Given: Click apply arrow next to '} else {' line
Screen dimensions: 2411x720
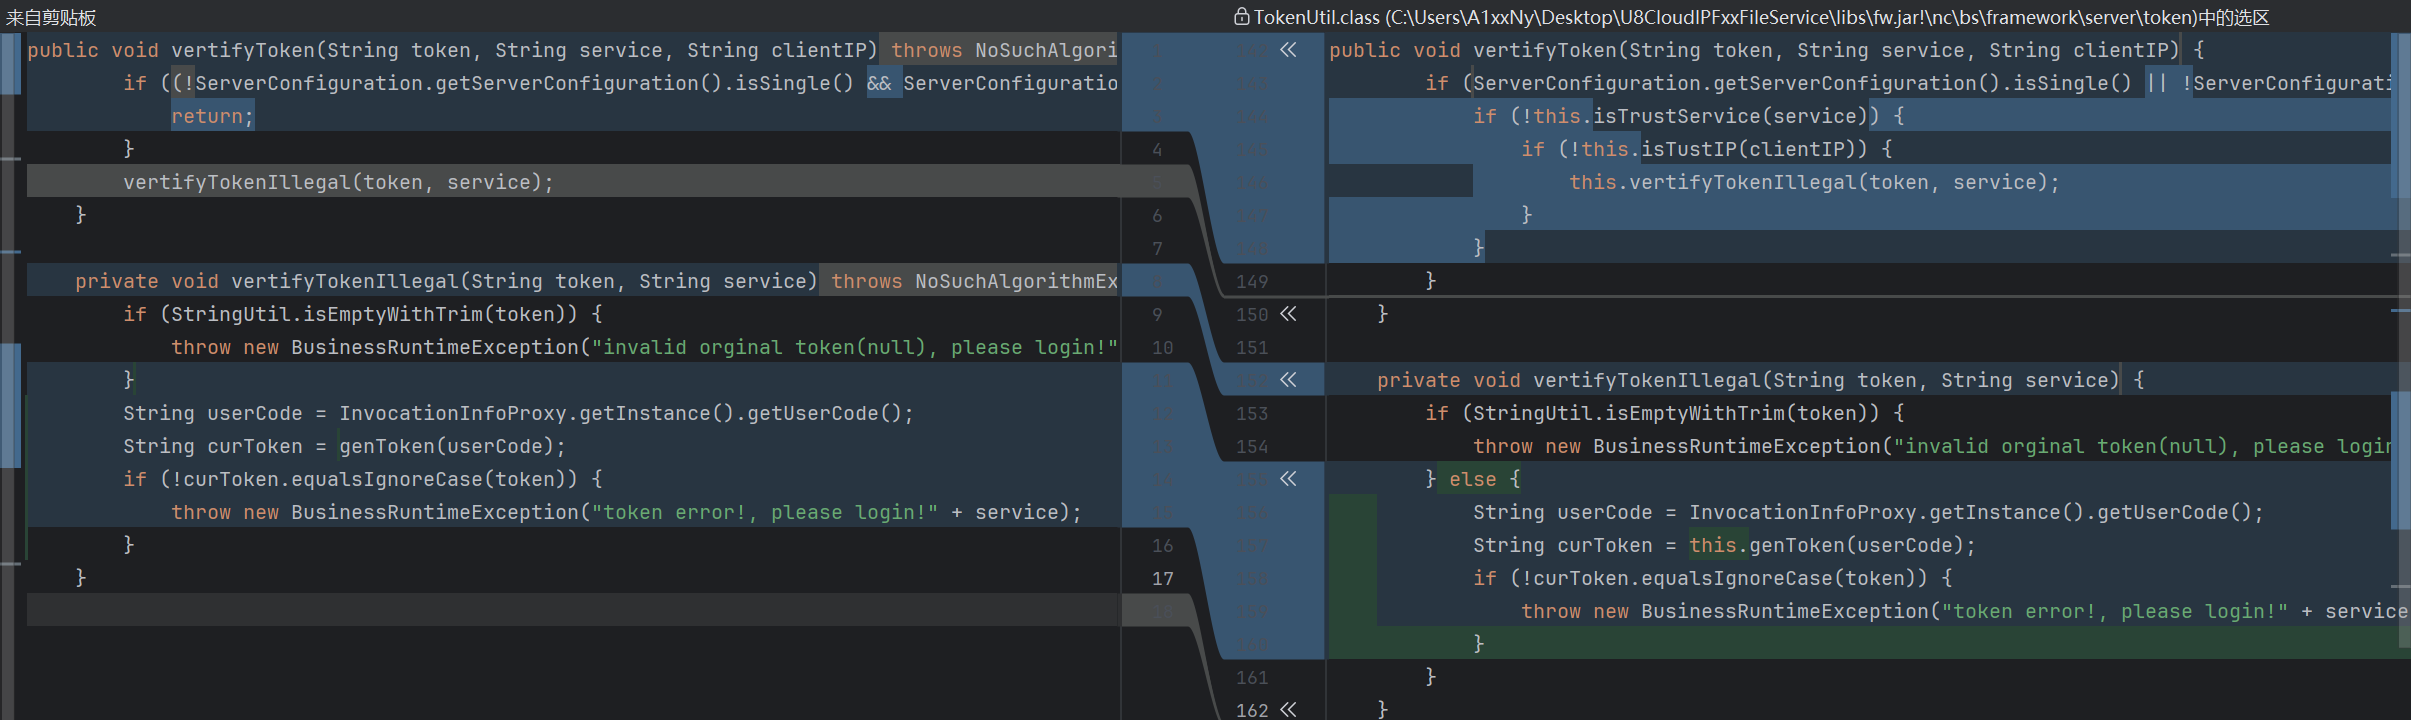Looking at the screenshot, I should coord(1288,479).
